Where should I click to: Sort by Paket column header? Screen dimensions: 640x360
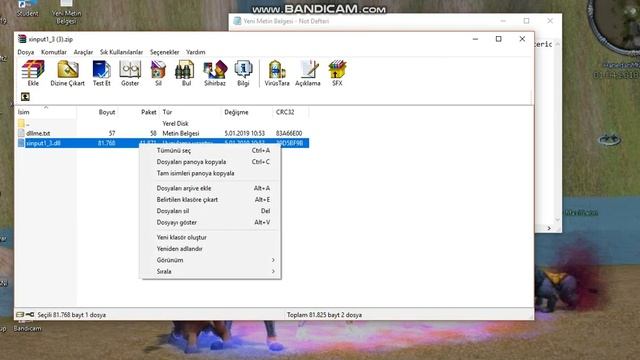[x=139, y=112]
